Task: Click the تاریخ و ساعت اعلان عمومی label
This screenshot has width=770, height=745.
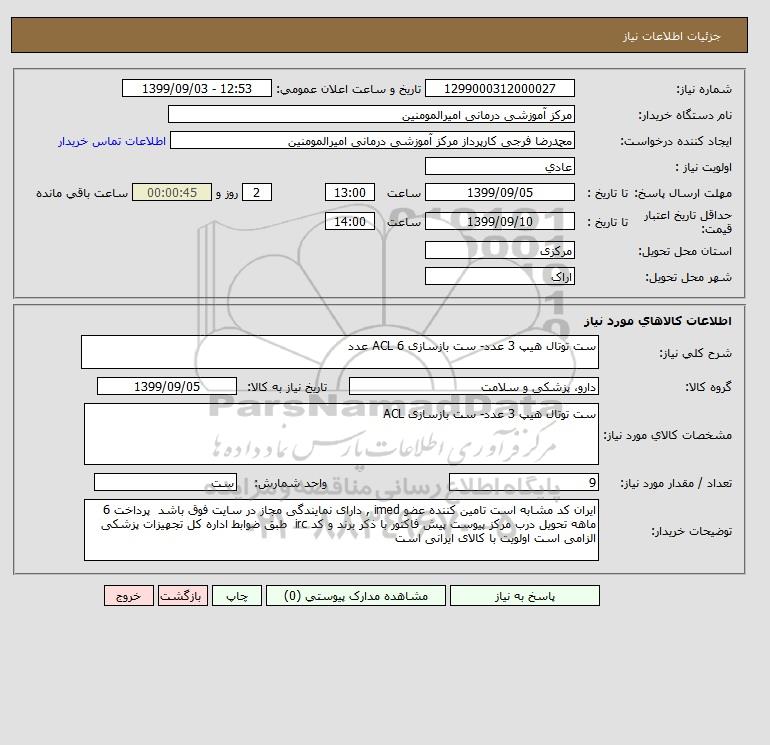Action: [x=349, y=89]
